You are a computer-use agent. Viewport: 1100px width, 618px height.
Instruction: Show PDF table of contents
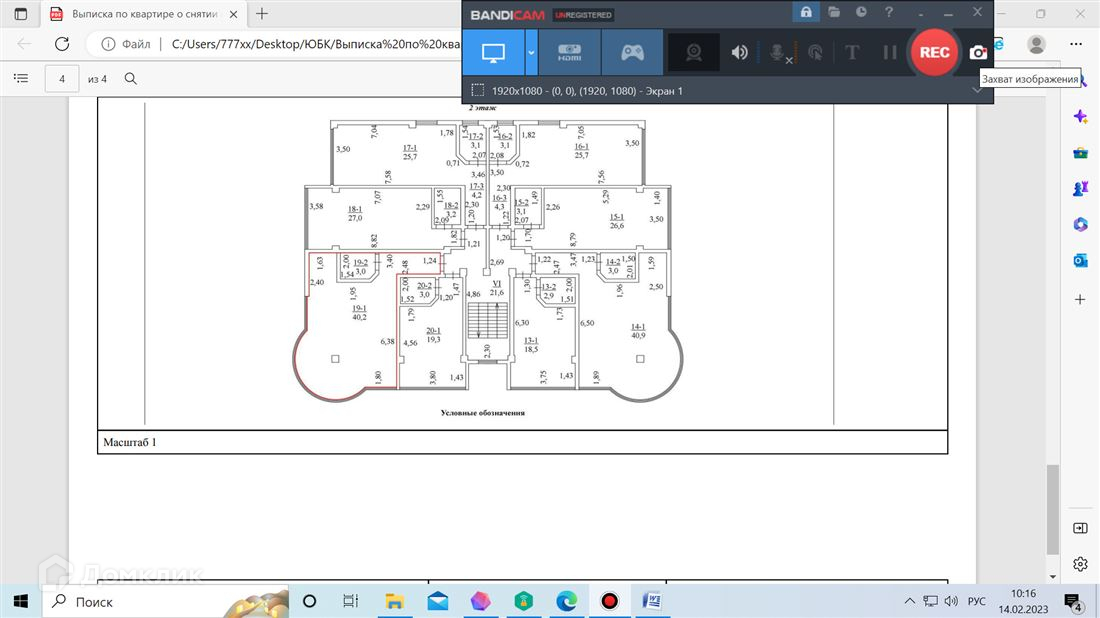(x=21, y=79)
